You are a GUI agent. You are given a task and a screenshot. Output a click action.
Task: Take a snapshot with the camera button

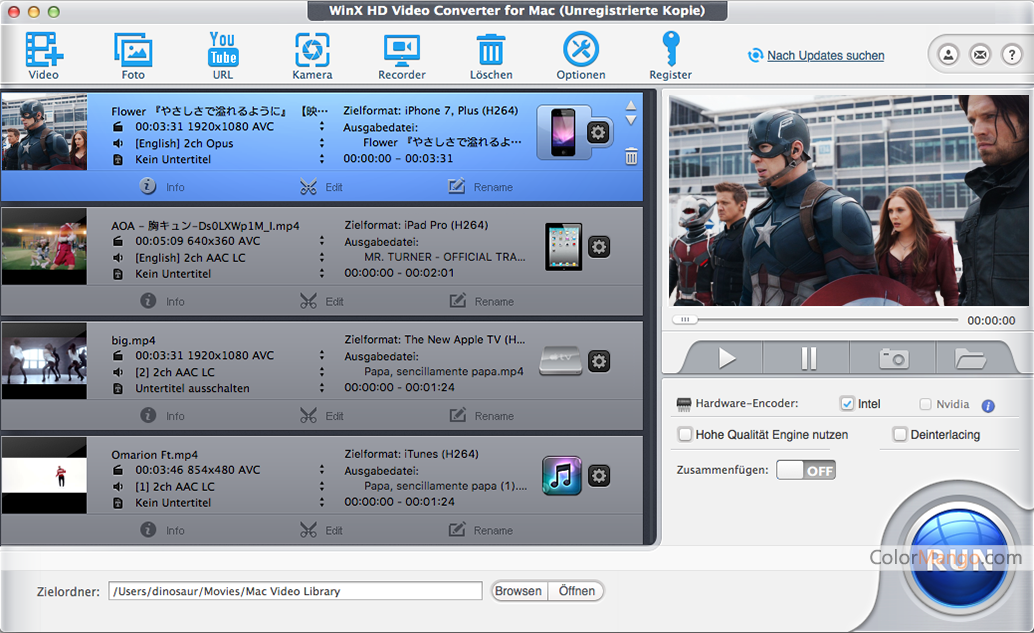coord(894,359)
